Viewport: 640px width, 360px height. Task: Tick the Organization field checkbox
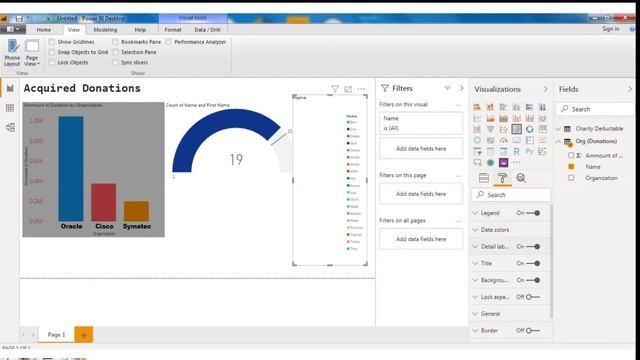(x=571, y=178)
